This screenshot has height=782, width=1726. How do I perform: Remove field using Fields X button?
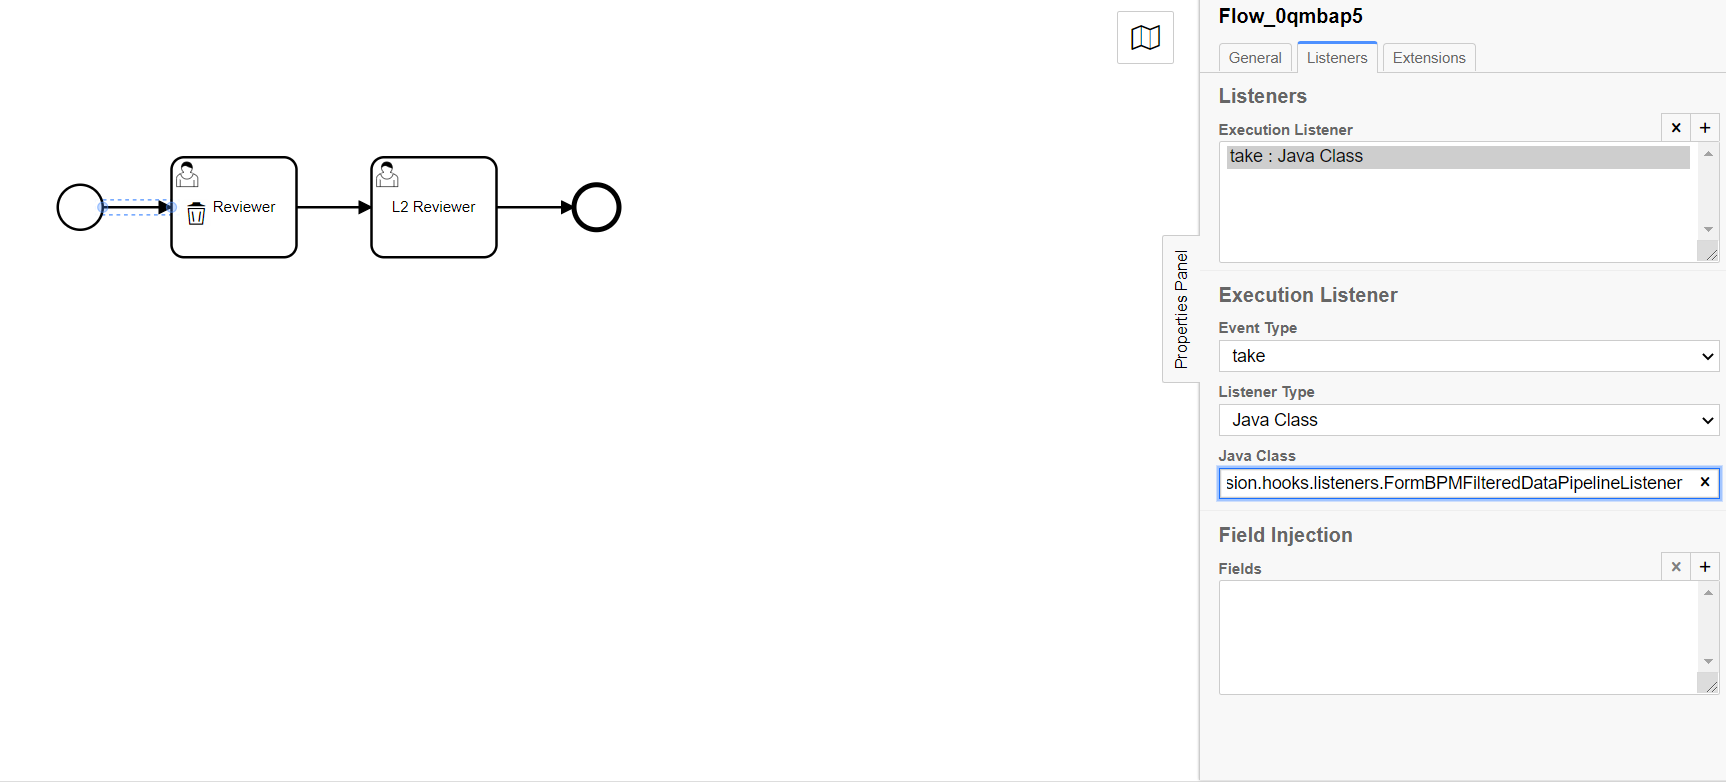1676,567
